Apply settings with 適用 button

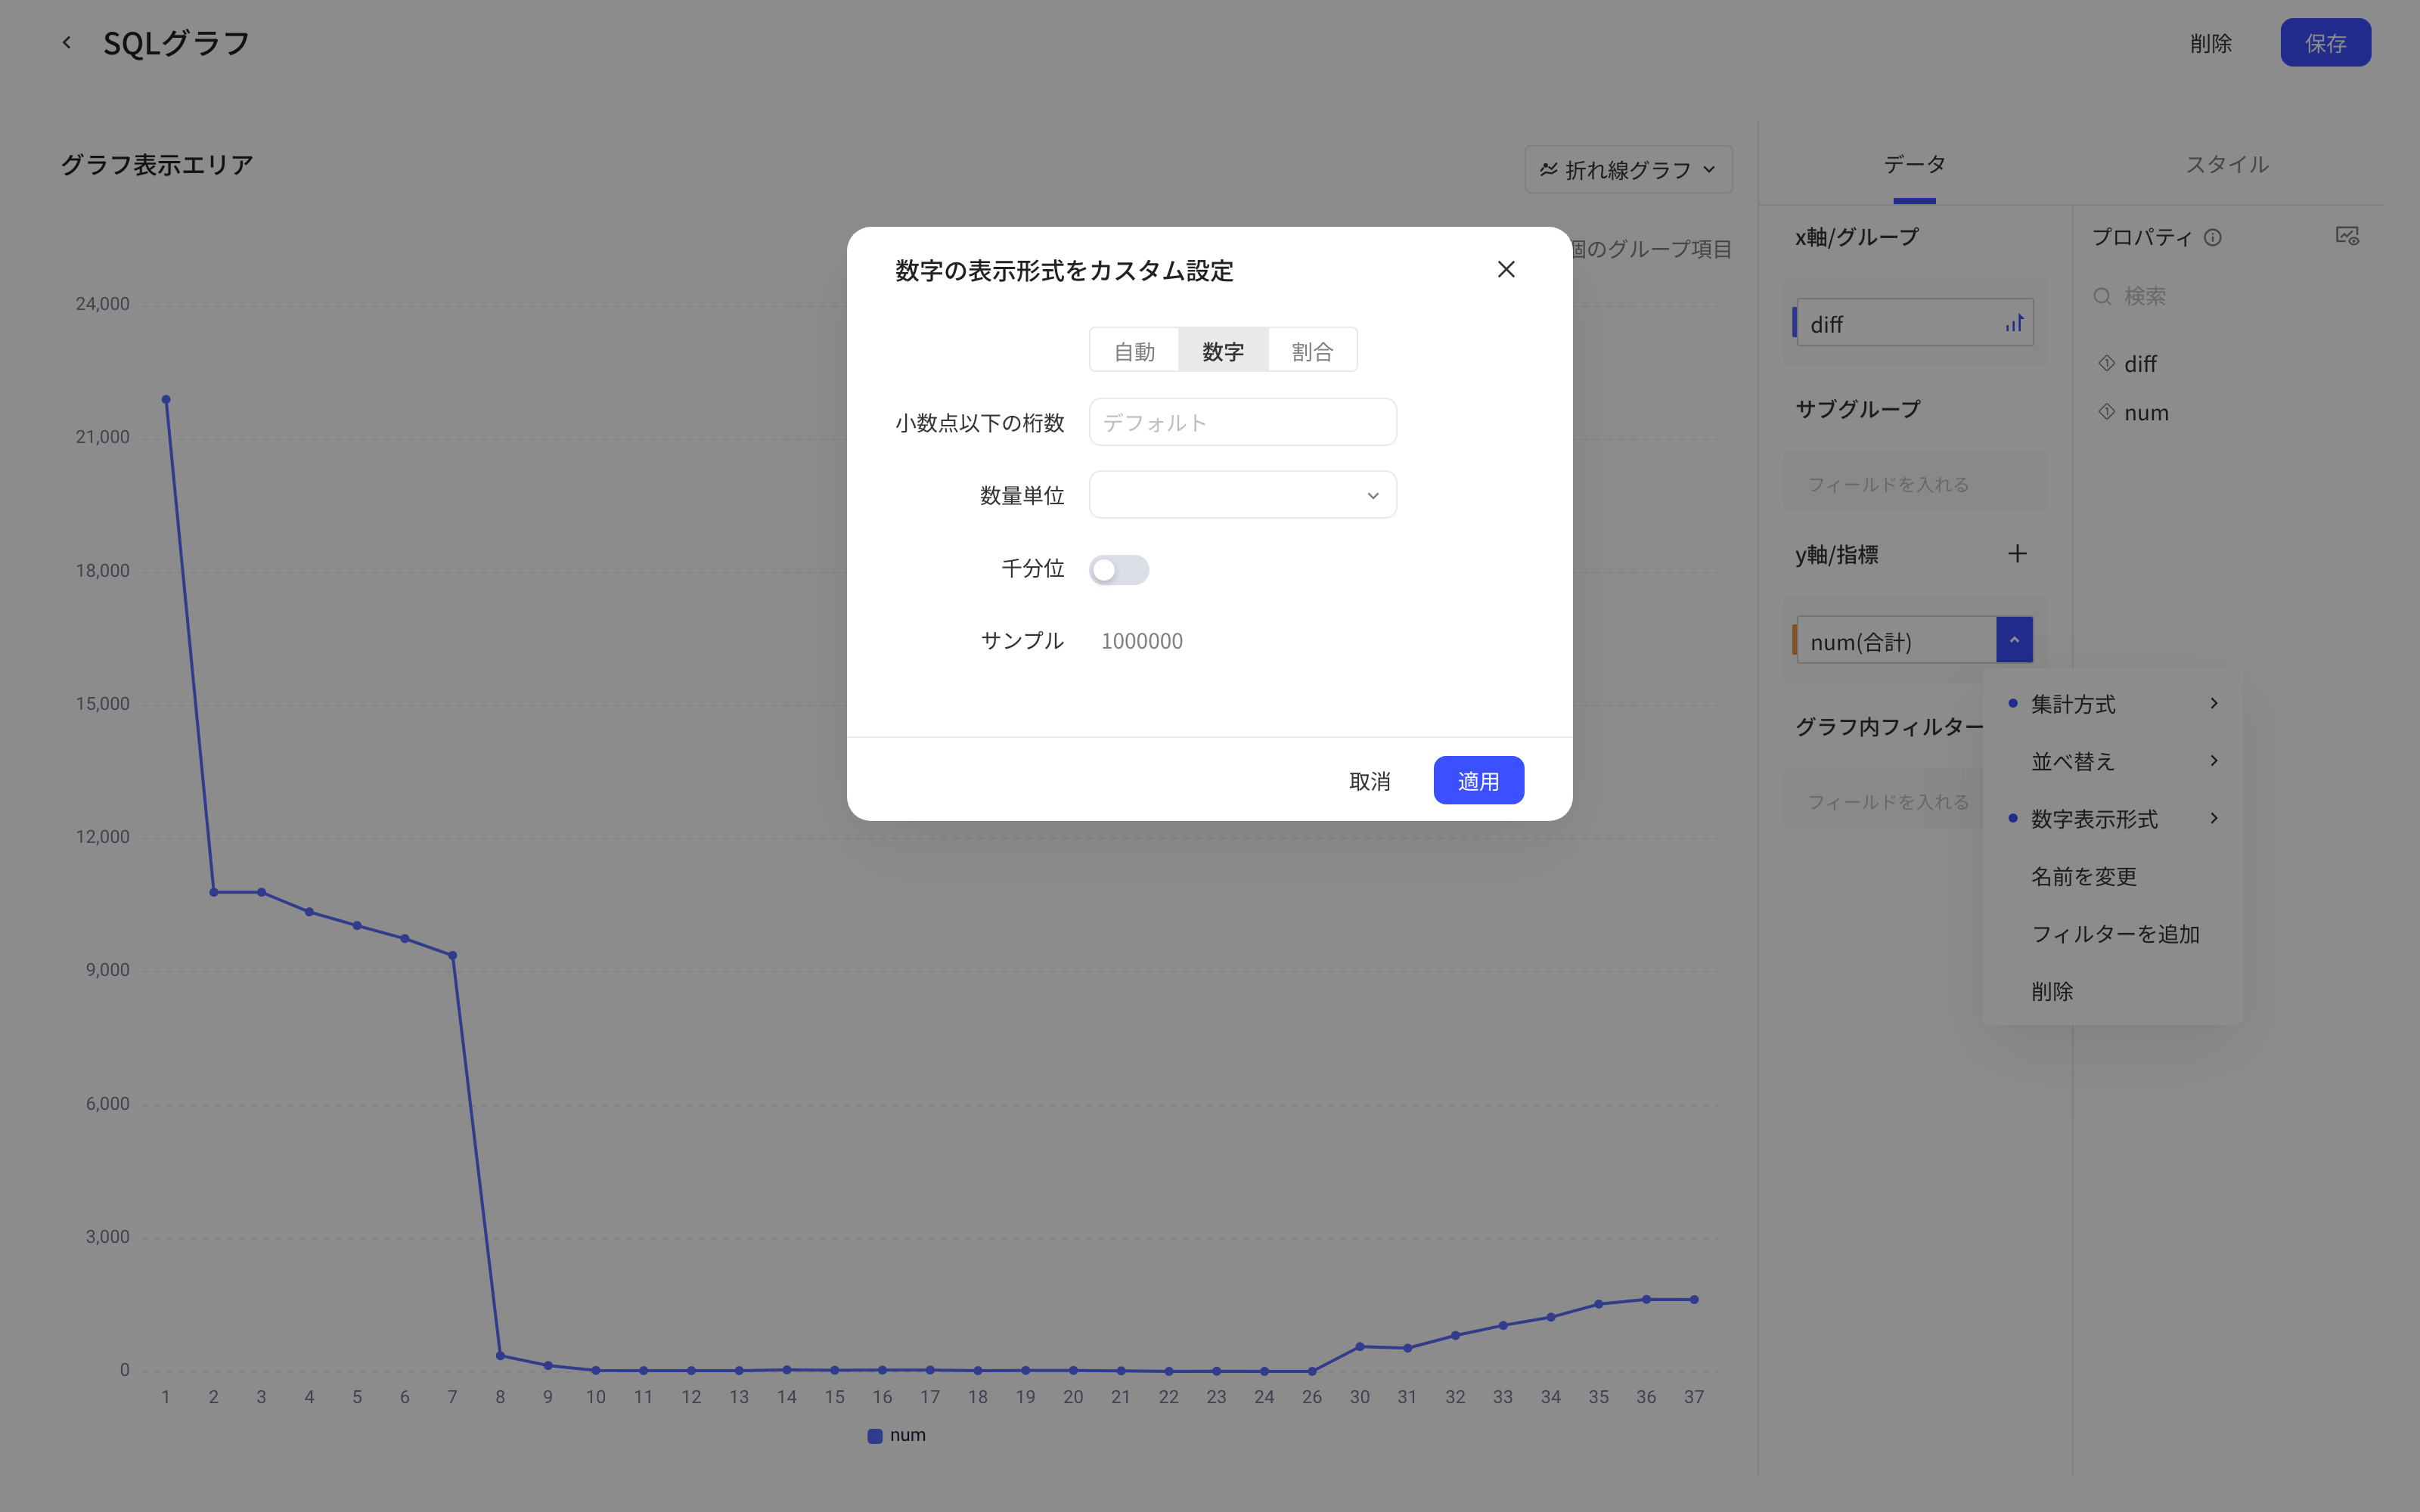1478,781
